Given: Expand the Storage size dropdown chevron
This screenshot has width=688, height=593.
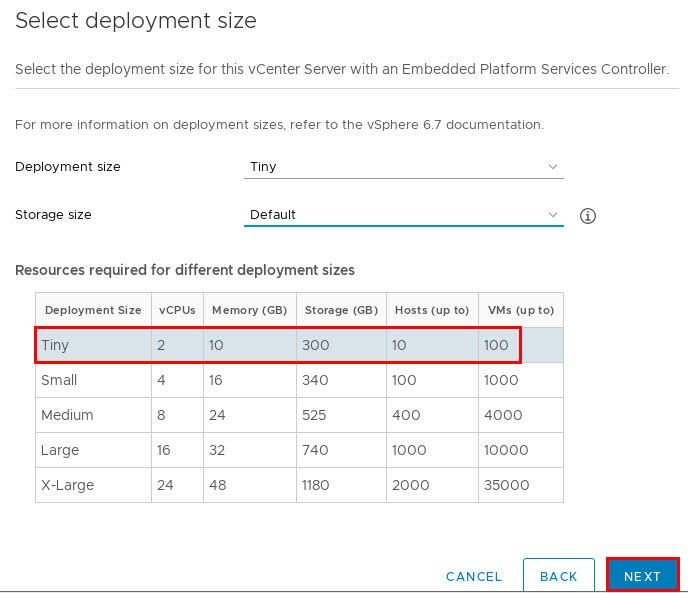Looking at the screenshot, I should 552,215.
